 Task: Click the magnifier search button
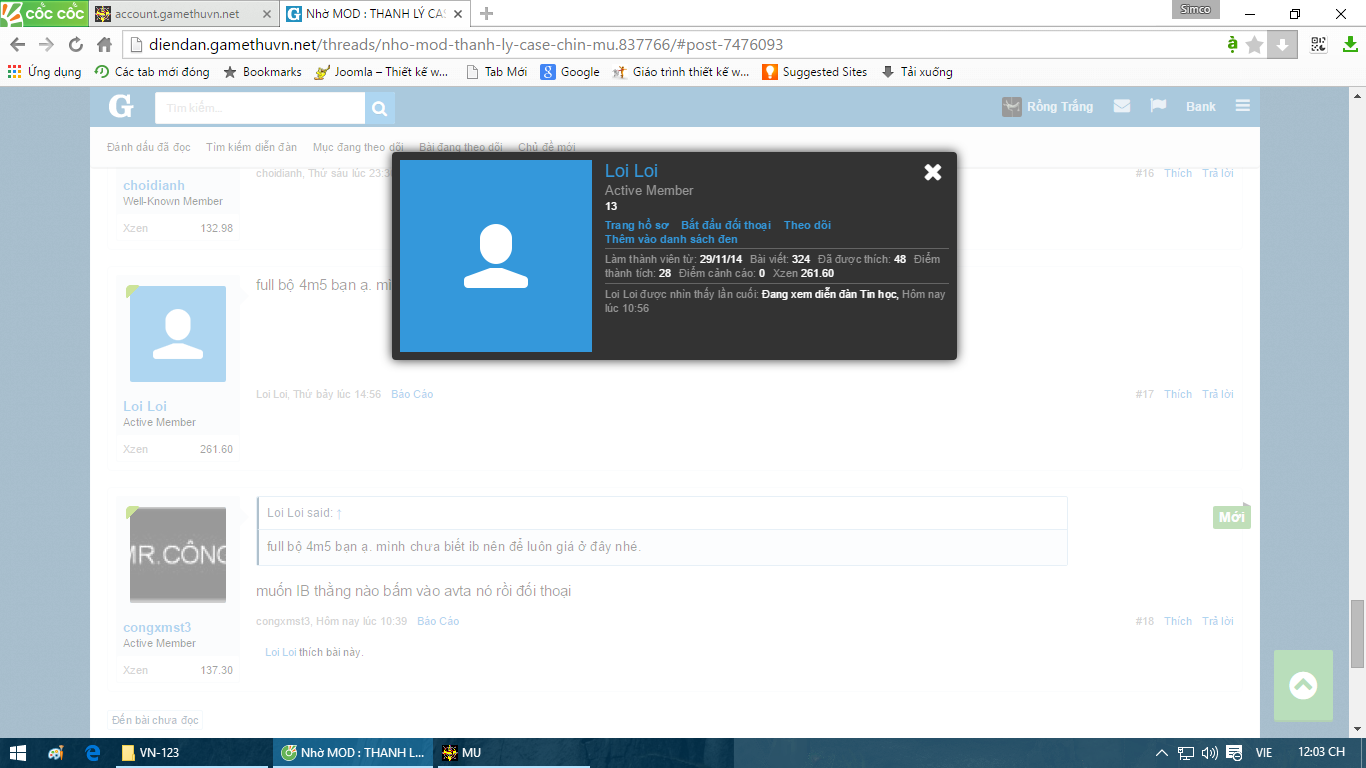pyautogui.click(x=380, y=108)
